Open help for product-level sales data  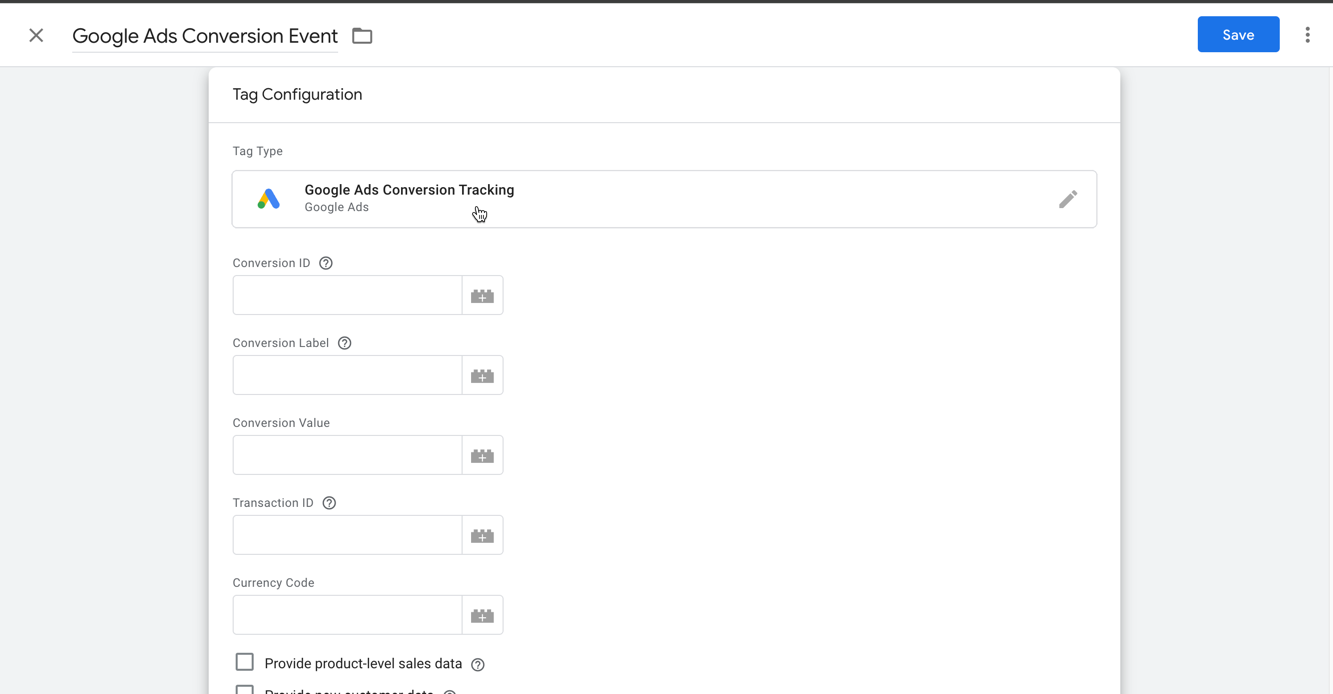(478, 664)
